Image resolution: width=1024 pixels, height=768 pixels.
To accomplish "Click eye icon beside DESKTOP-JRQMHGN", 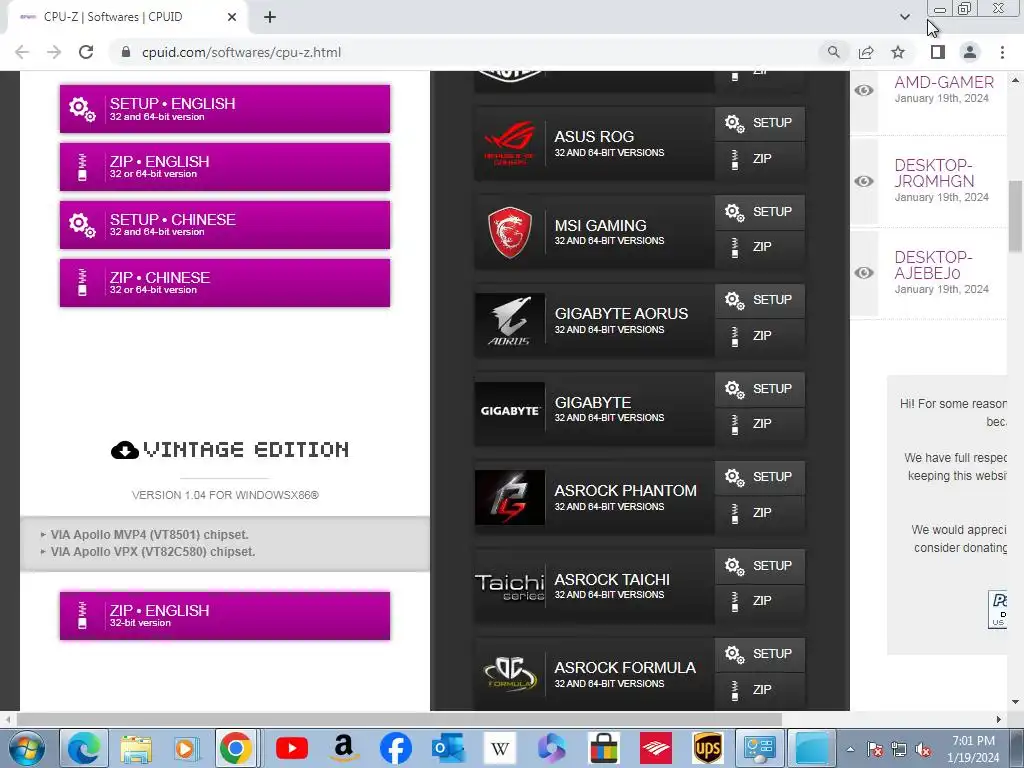I will 864,182.
